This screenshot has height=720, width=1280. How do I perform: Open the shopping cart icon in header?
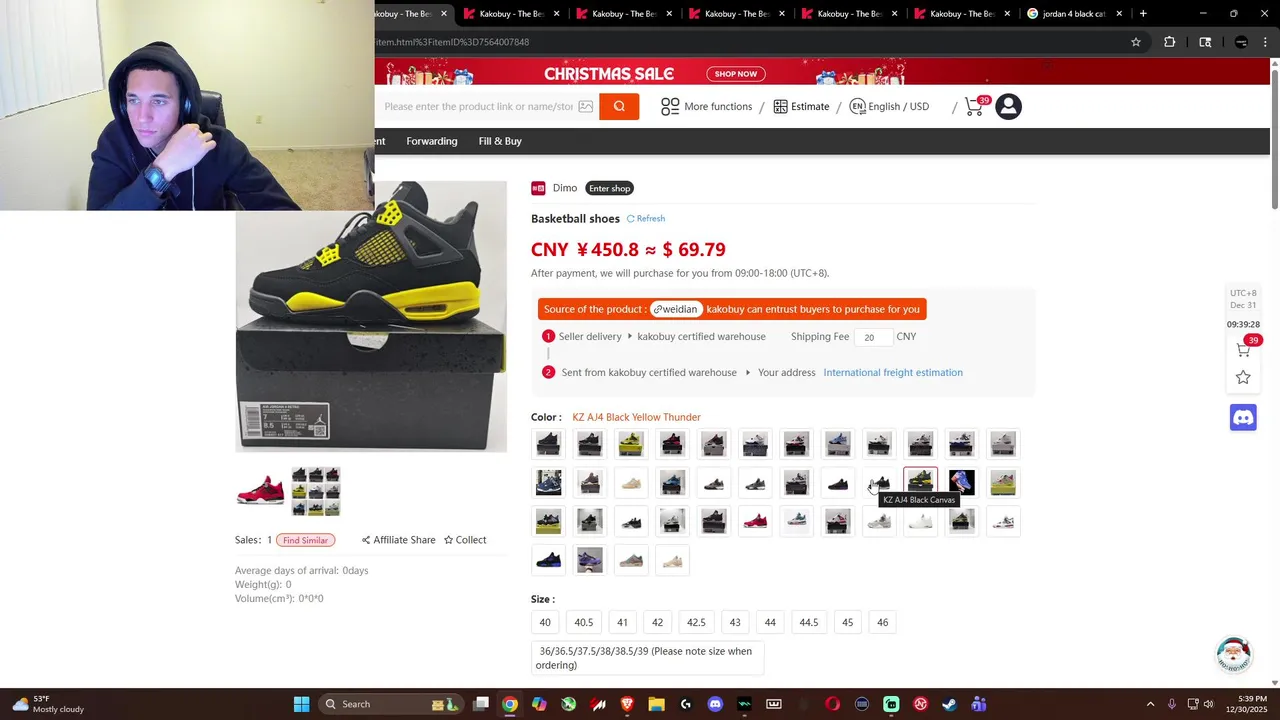pos(975,106)
